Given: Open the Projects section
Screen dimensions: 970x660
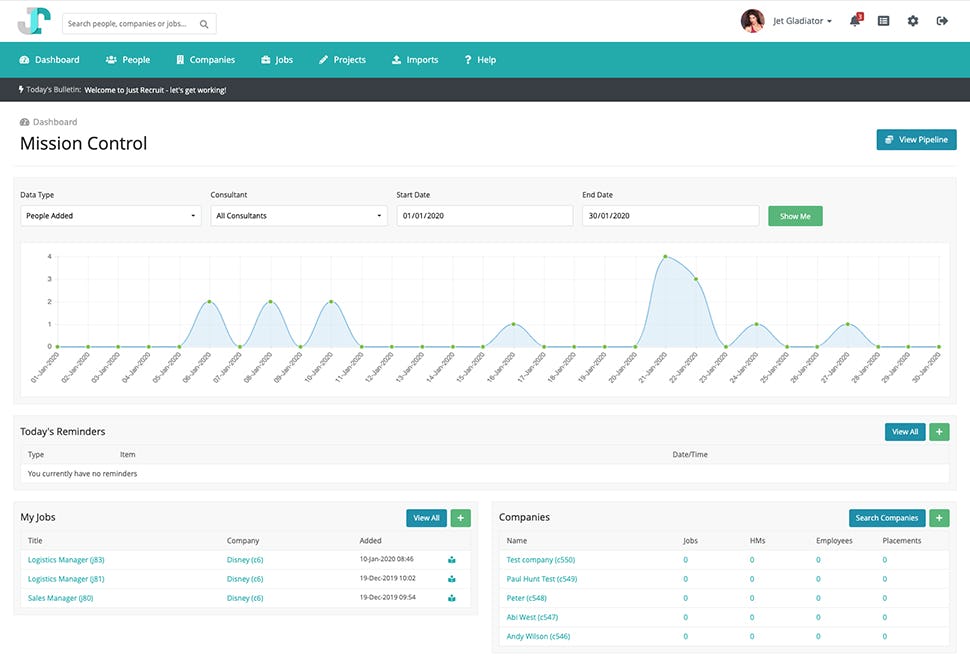Looking at the screenshot, I should [x=342, y=59].
